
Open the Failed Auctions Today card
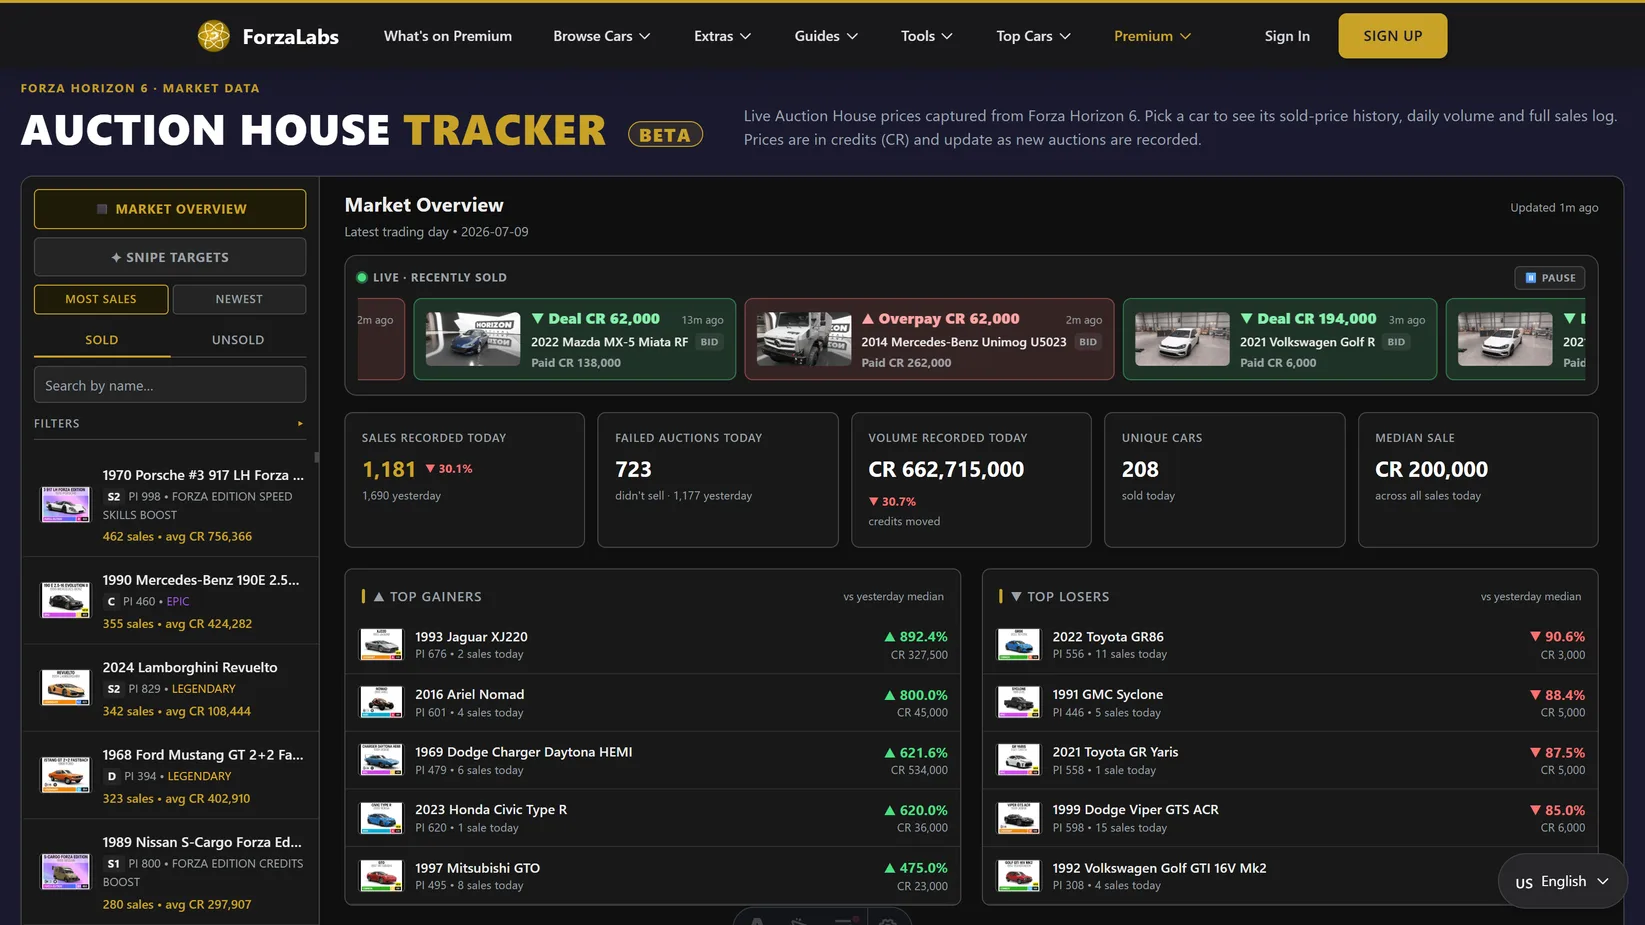[x=718, y=480]
